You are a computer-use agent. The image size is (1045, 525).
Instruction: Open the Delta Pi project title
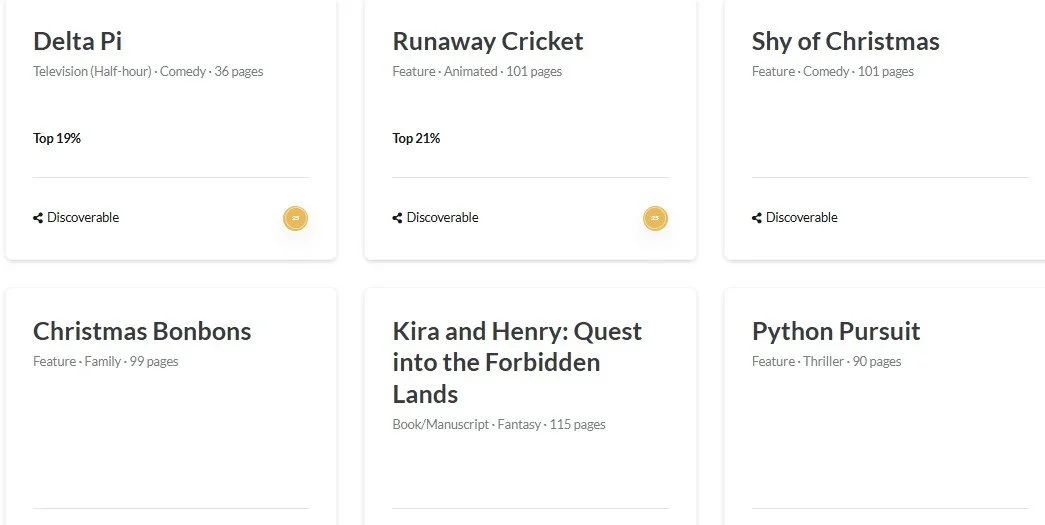point(77,41)
